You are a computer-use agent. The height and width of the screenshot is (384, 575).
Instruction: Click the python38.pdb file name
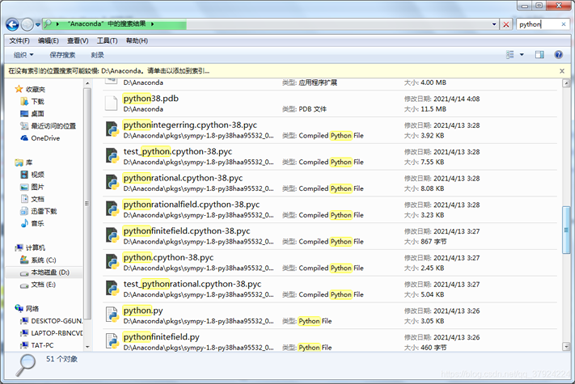tap(151, 99)
